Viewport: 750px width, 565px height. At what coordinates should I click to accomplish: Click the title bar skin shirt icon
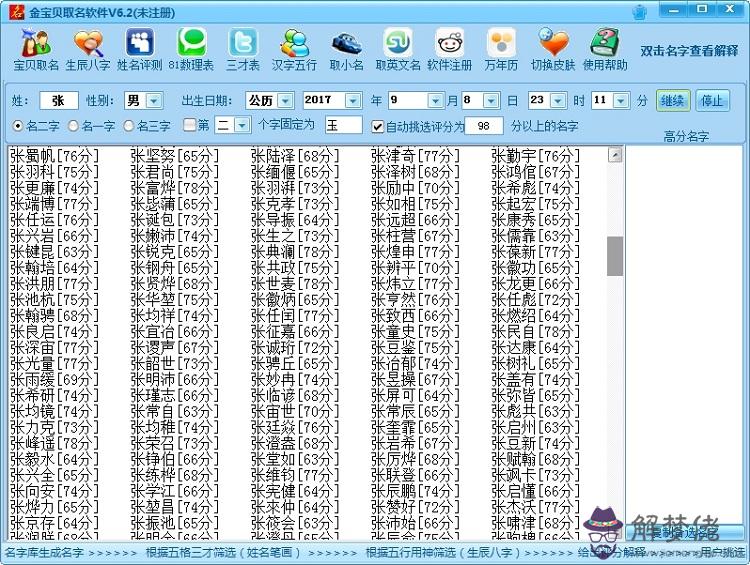pos(640,12)
